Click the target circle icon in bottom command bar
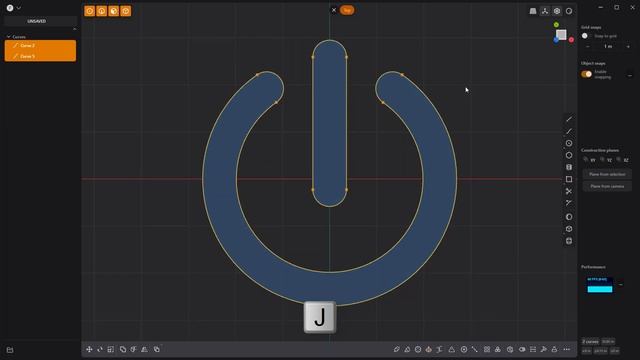The image size is (640, 360). [464, 349]
